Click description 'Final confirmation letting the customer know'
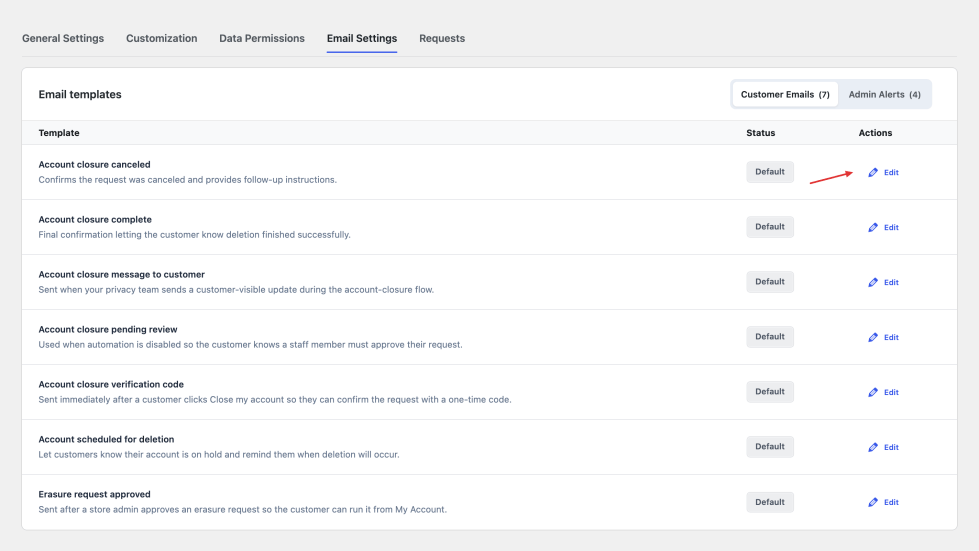979x551 pixels. click(x=194, y=235)
